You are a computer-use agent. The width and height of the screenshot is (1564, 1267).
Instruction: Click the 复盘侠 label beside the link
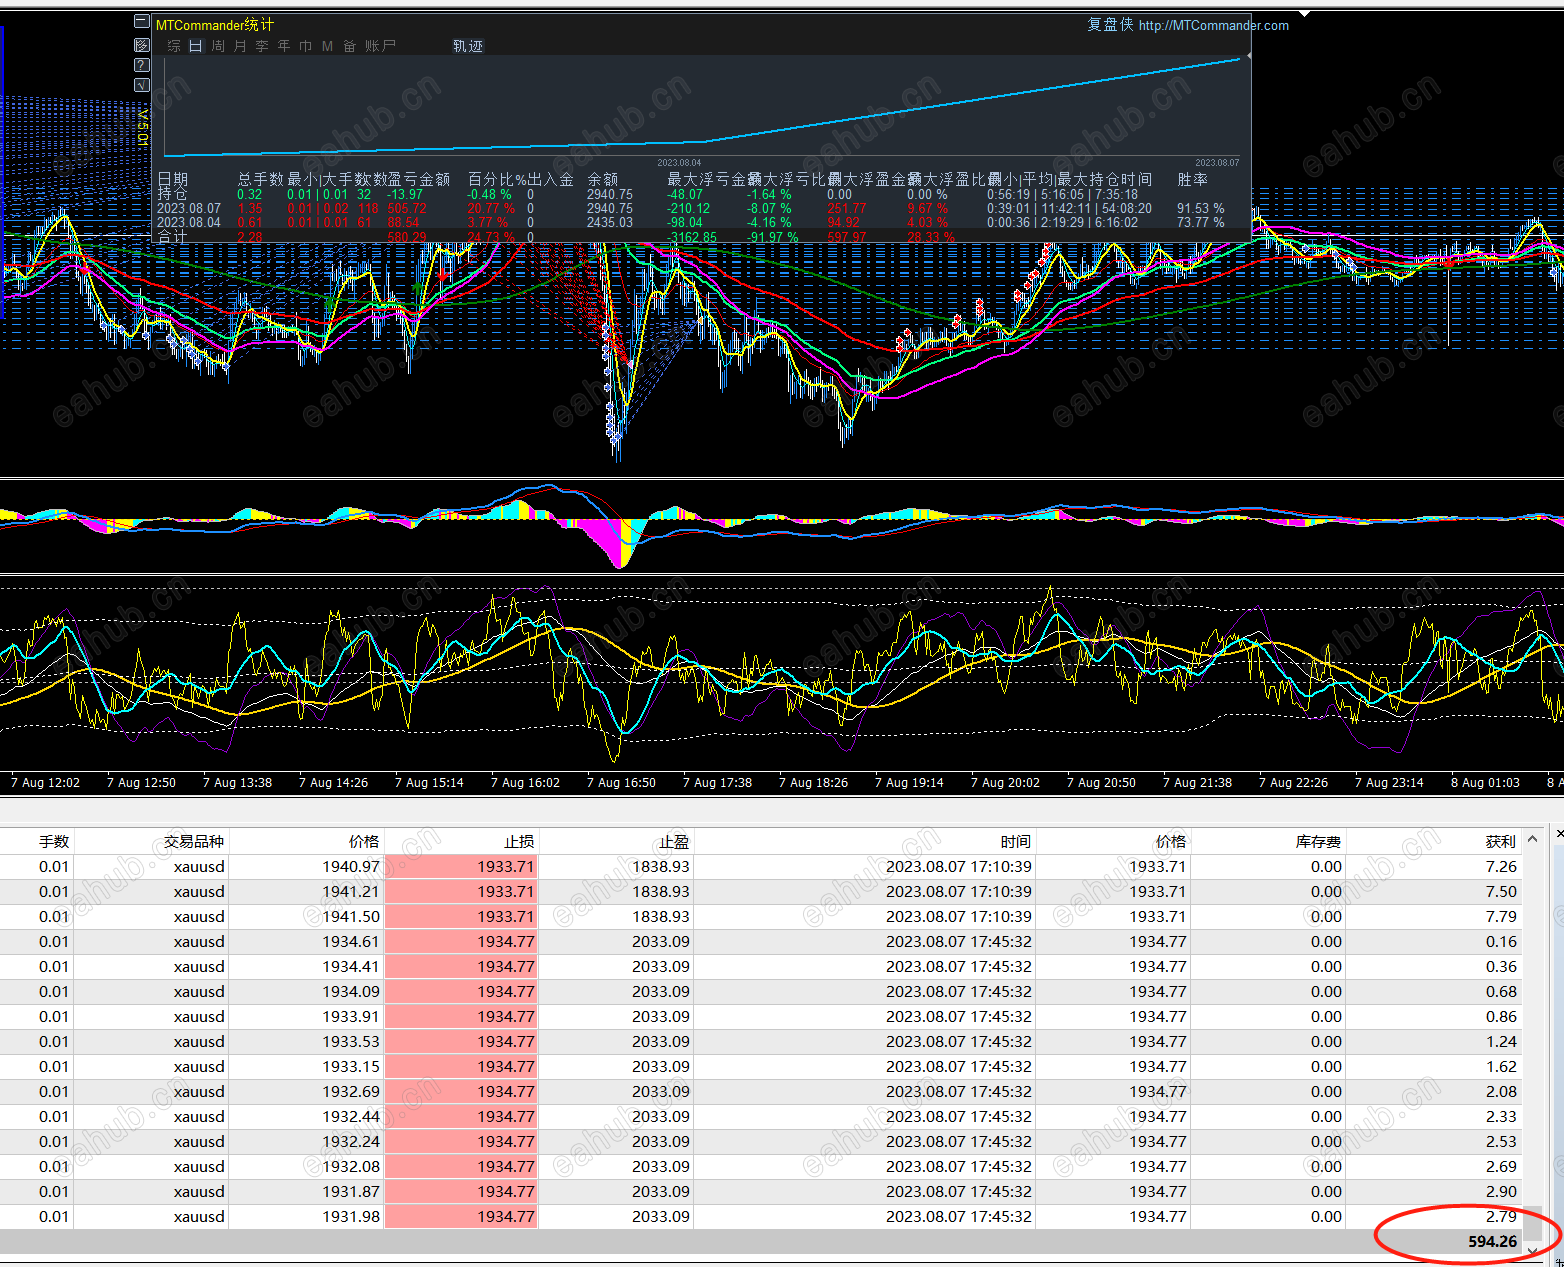coord(1111,24)
